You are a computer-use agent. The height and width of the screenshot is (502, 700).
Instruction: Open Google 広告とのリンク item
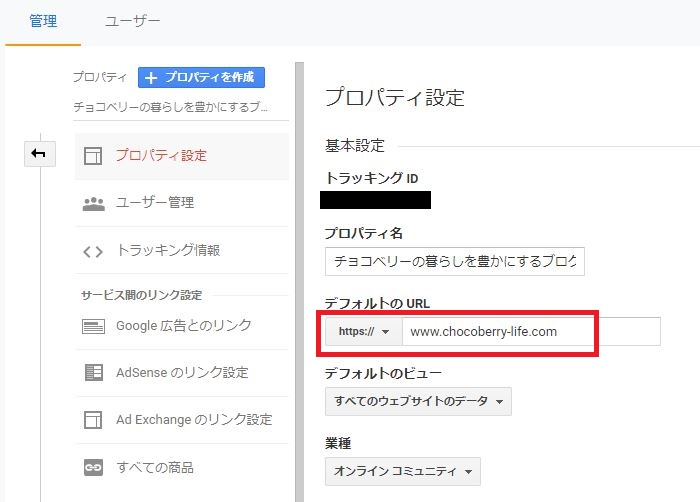point(182,326)
